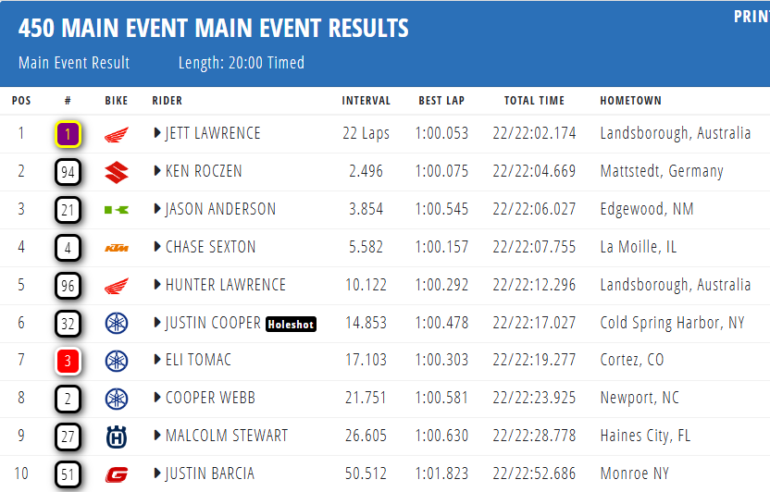770x492 pixels.
Task: Click GasGas logo in Justin Barcia row
Action: pyautogui.click(x=117, y=474)
